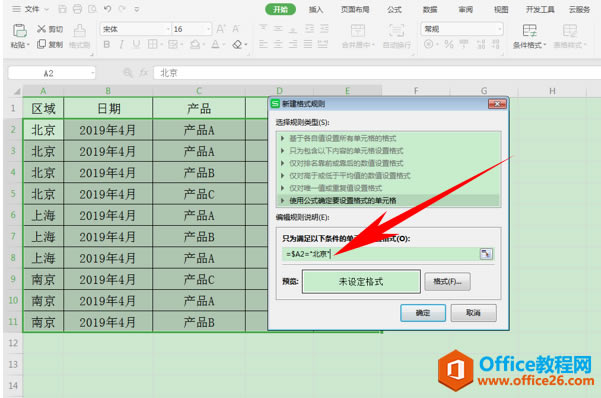The image size is (601, 398).
Task: Click the formula bar showing 北京
Action: click(377, 73)
